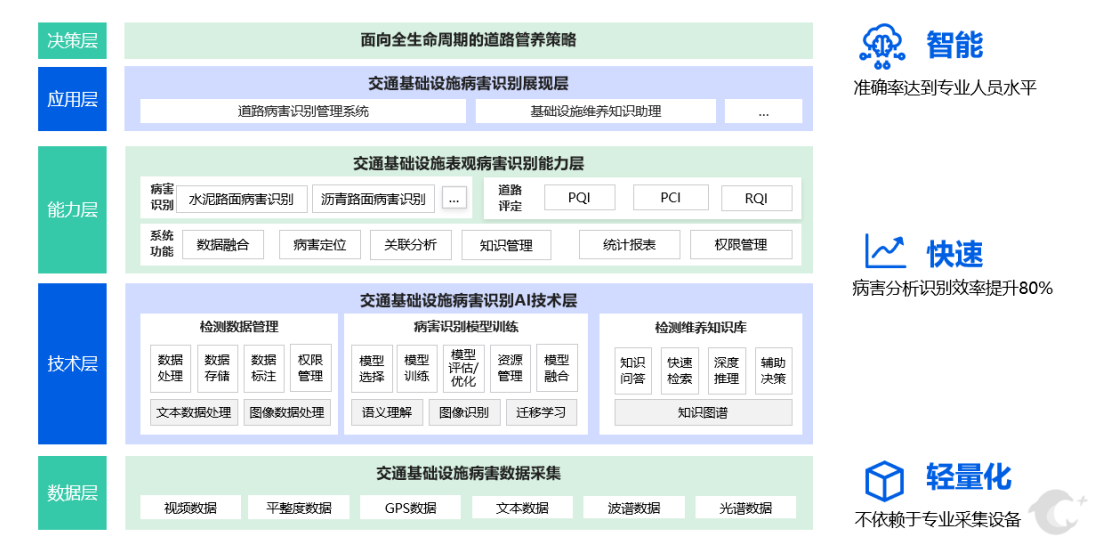Click the 光谱数据 box
This screenshot has width=1102, height=543.
(x=746, y=507)
